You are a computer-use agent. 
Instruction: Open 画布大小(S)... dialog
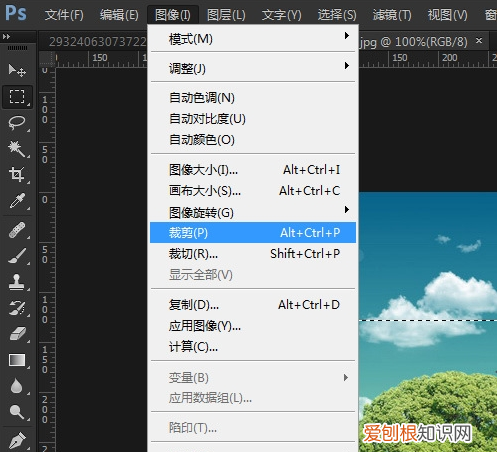click(253, 191)
